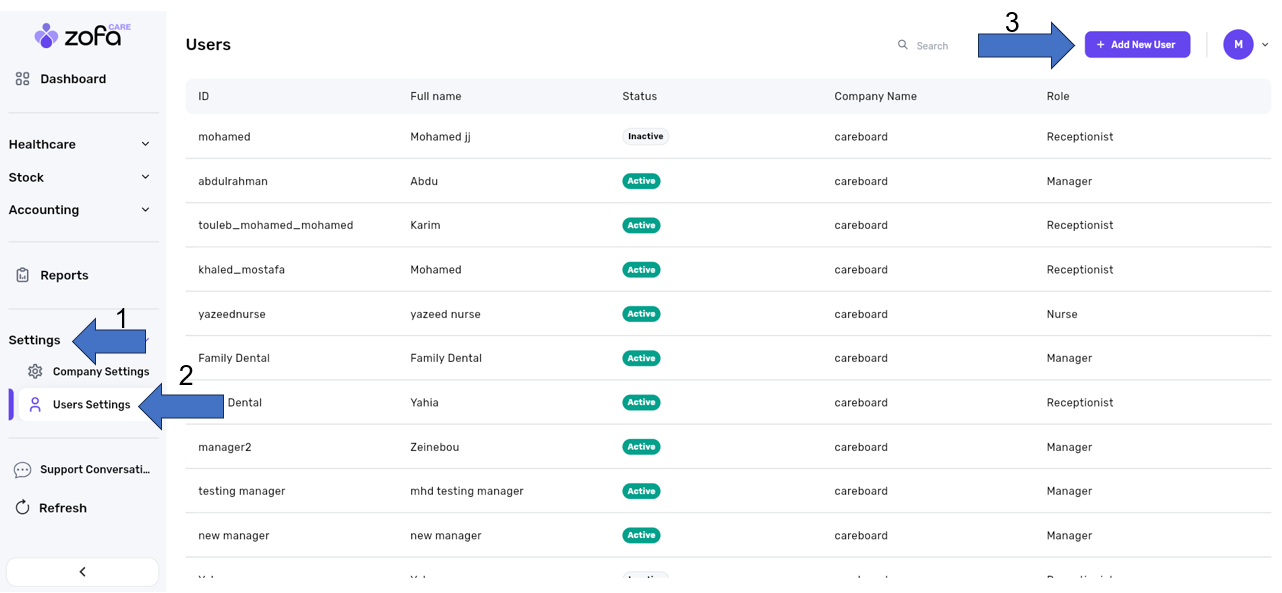
Task: Open the M profile avatar
Action: [1238, 44]
